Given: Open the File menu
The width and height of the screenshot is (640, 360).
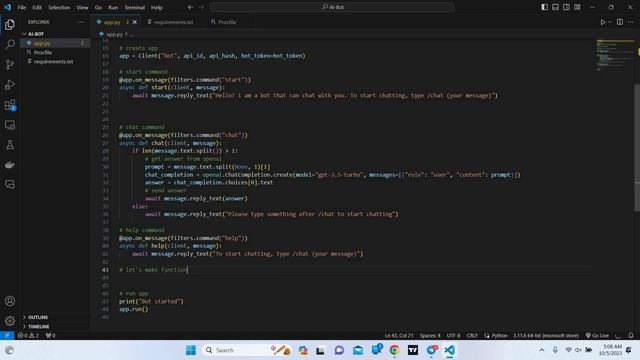Looking at the screenshot, I should point(22,7).
